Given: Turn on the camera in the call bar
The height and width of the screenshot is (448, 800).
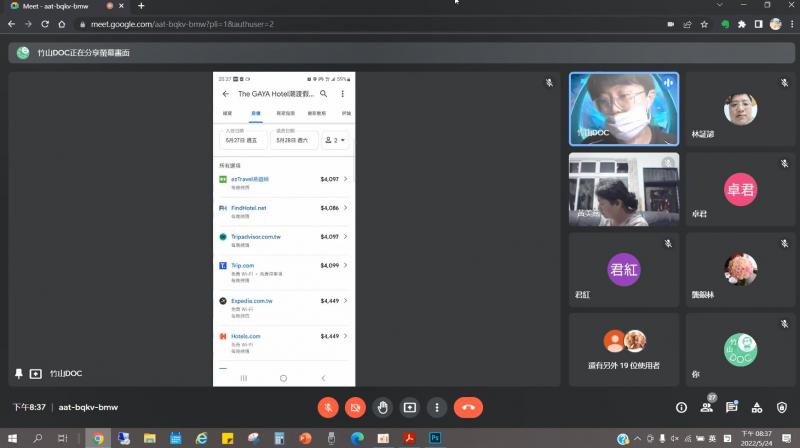Looking at the screenshot, I should click(x=354, y=407).
